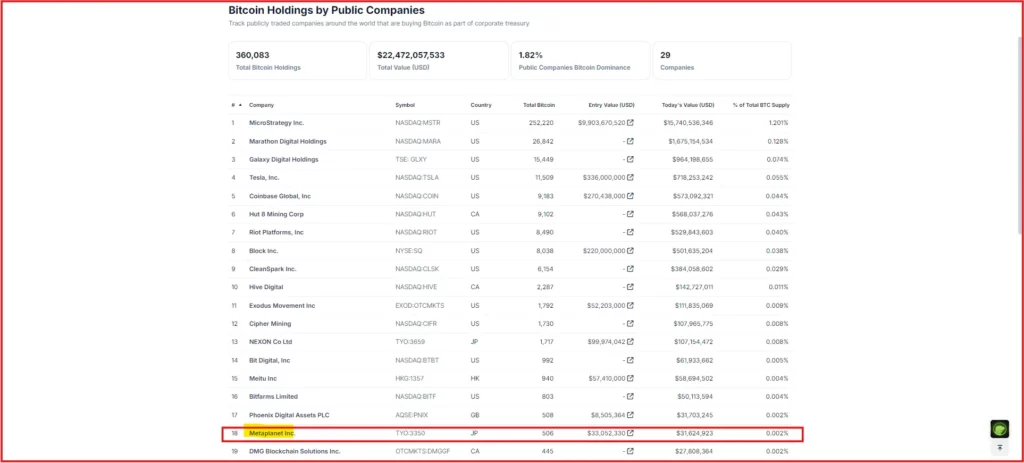Open the Galaxy Digital Holdings company link
Viewport: 1024px width, 463px height.
[283, 159]
